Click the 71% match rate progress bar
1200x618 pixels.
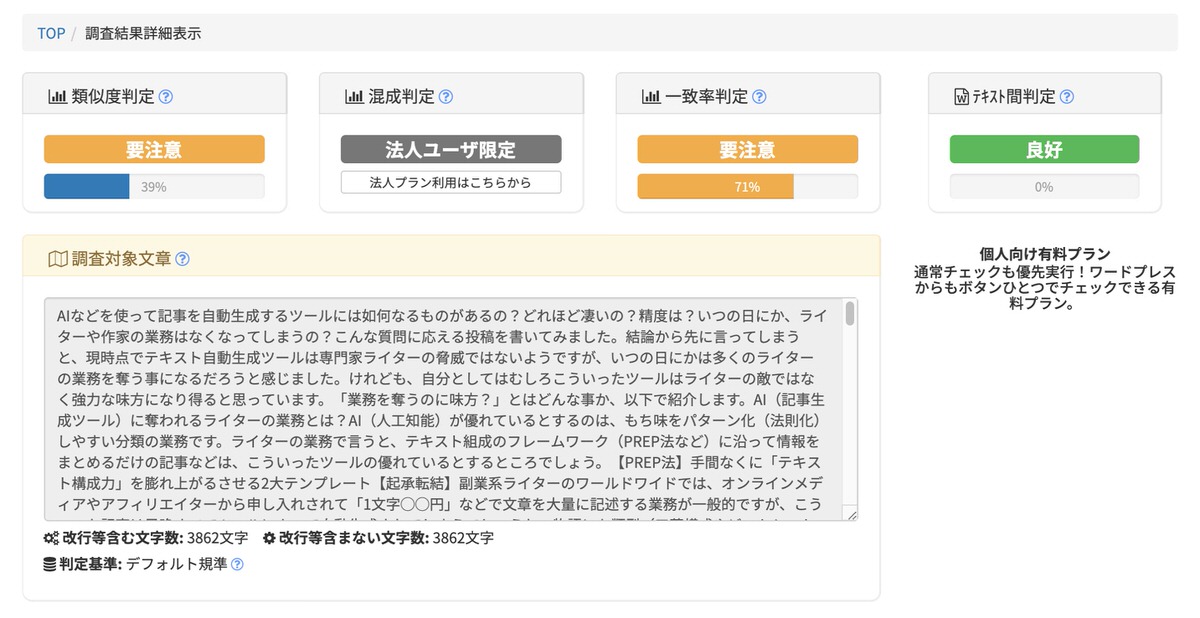747,187
